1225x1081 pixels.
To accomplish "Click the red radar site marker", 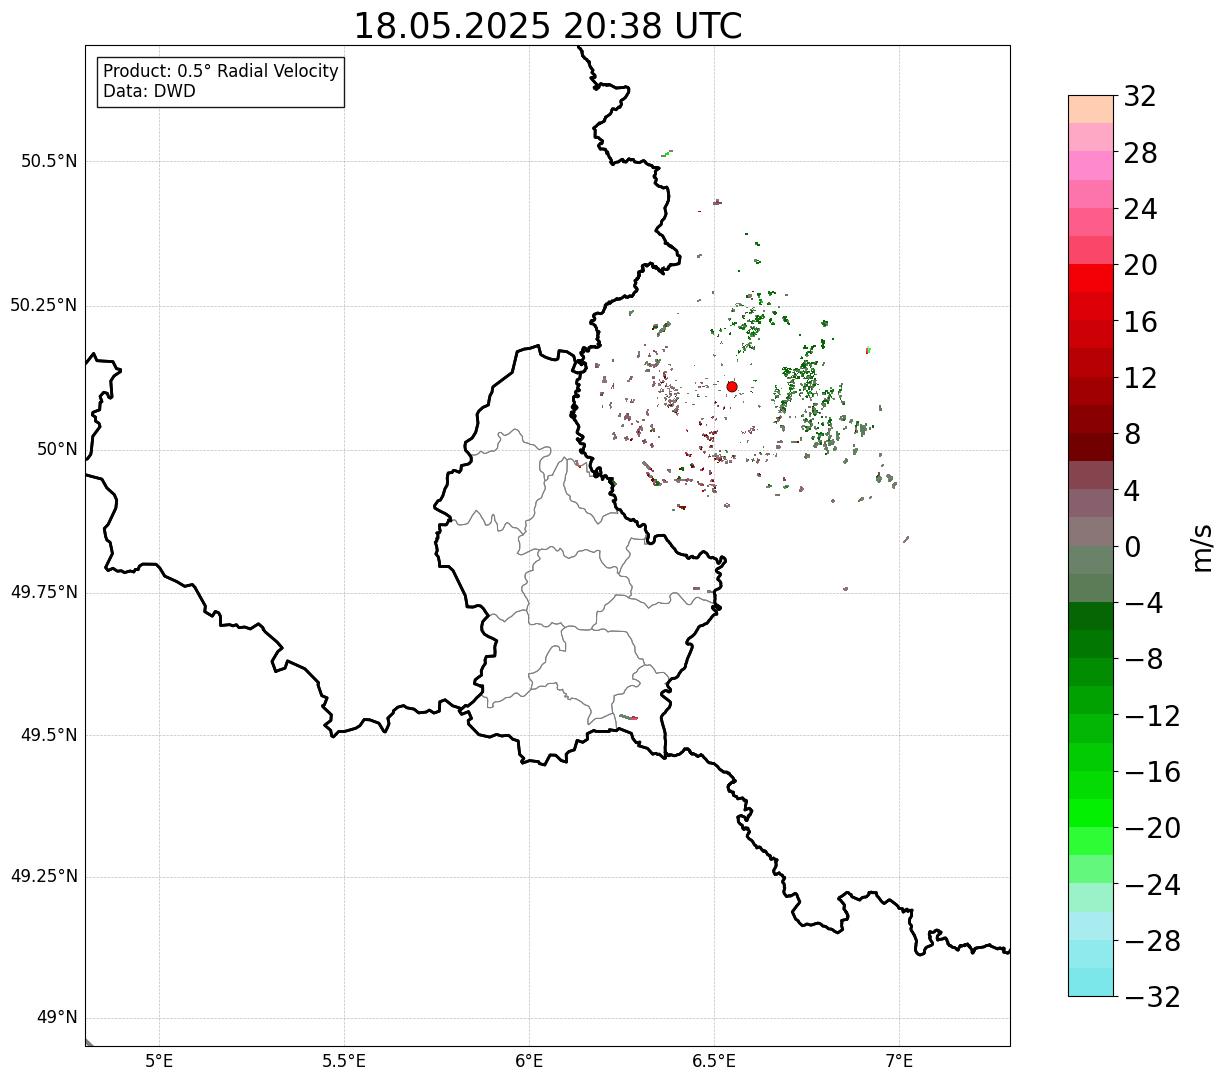I will coord(732,387).
